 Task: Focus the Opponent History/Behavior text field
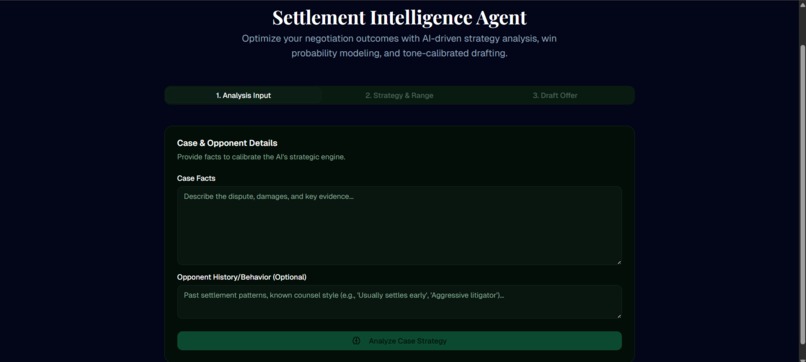[399, 302]
